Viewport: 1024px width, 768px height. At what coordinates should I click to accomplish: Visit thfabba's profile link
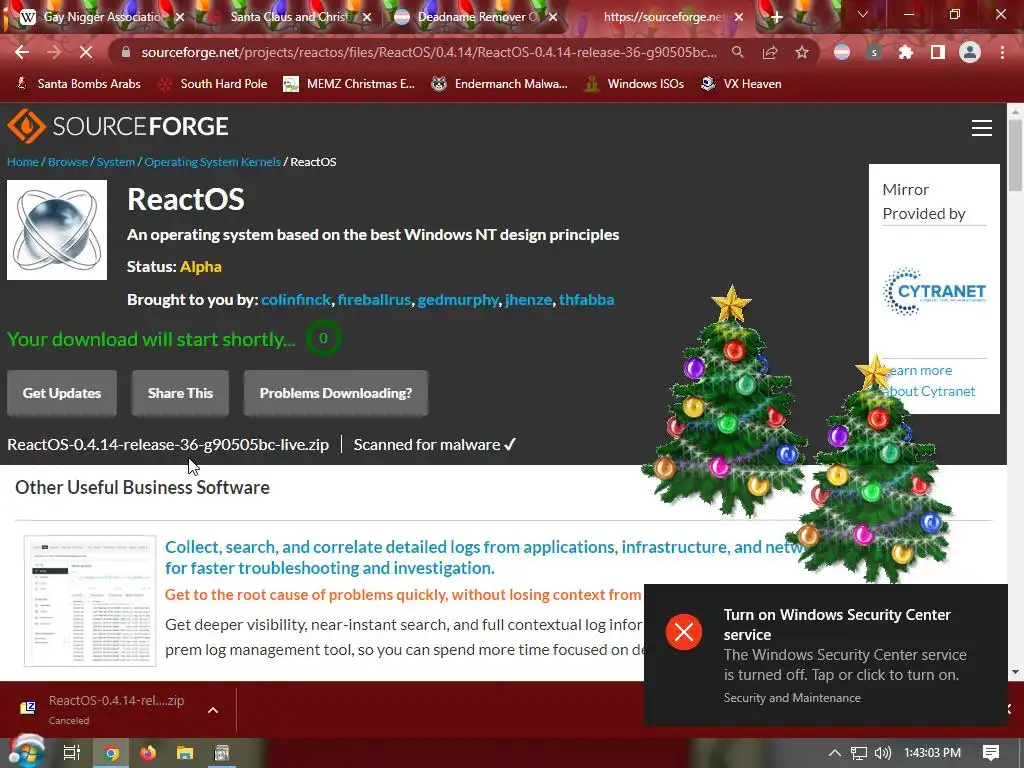(586, 300)
